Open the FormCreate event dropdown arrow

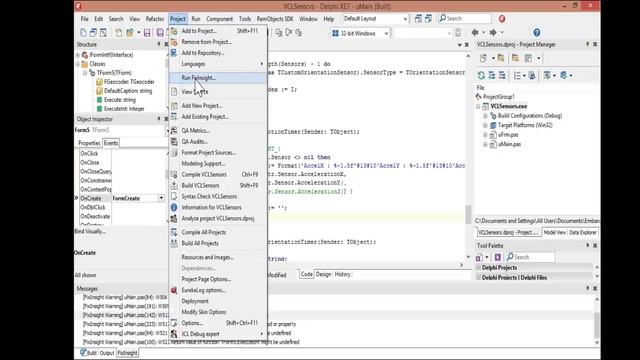(161, 198)
